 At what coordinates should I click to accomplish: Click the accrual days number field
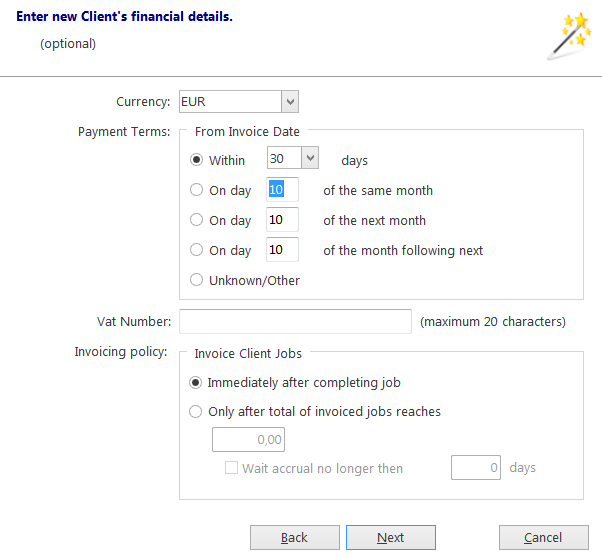(x=476, y=467)
